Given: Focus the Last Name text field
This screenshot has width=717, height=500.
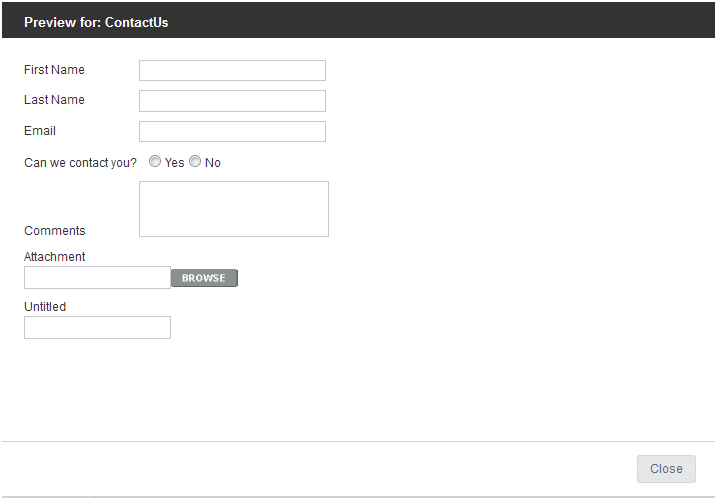Looking at the screenshot, I should [232, 101].
